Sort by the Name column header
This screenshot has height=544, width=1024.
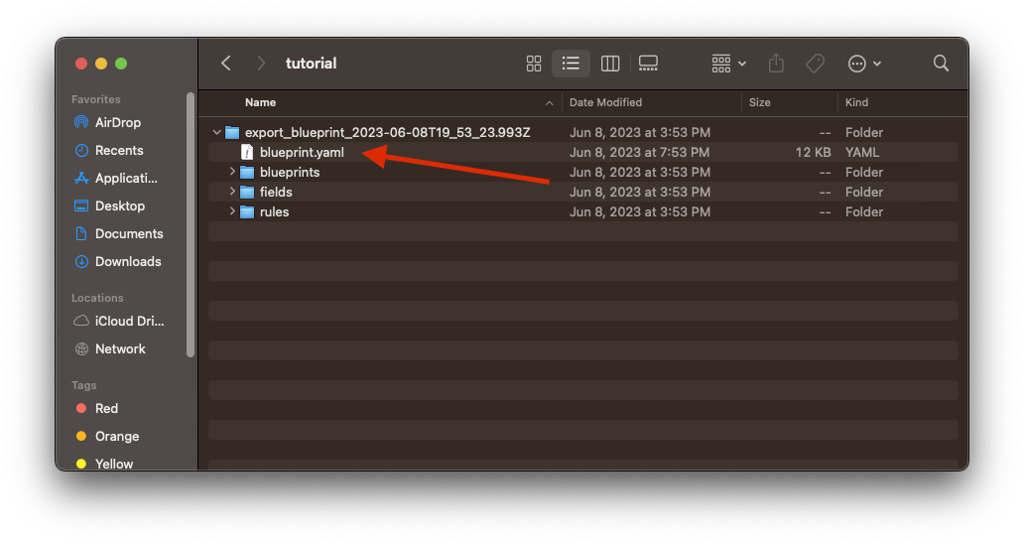pos(260,103)
